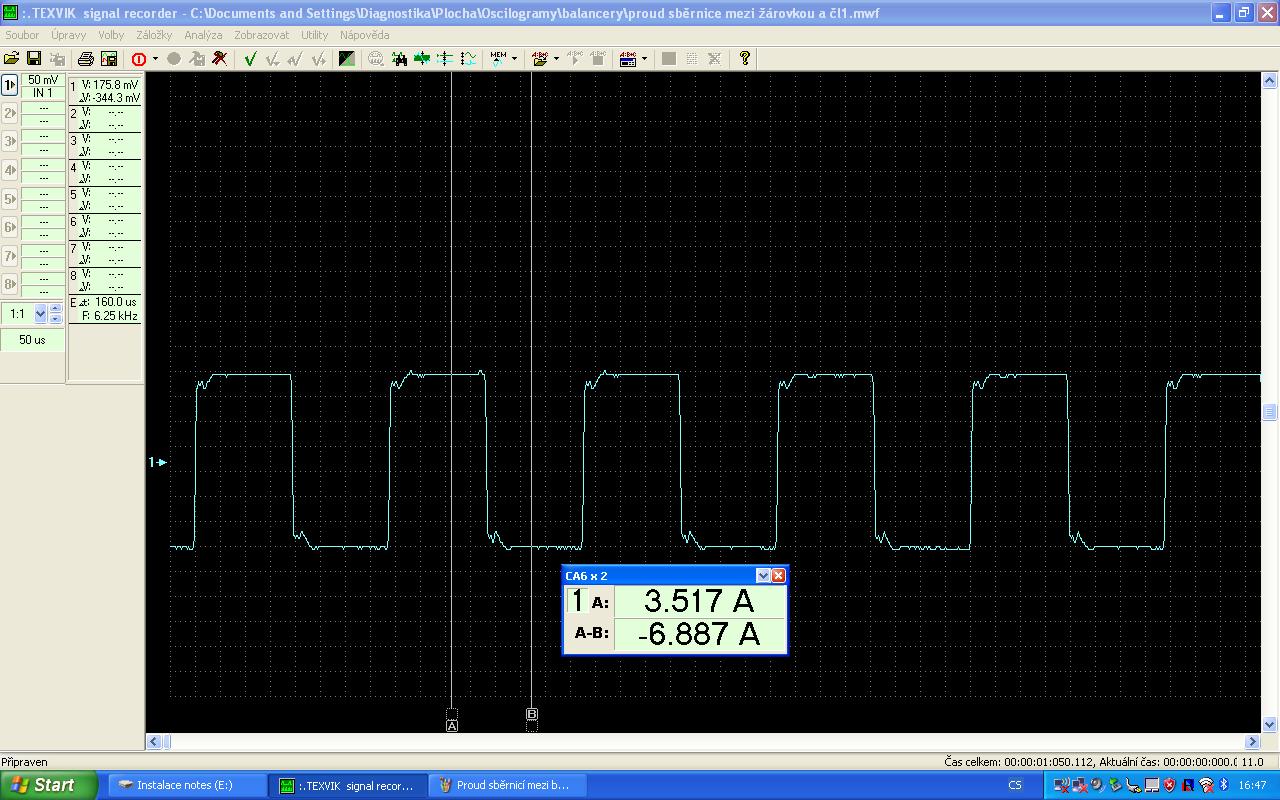The image size is (1280, 800).
Task: Toggle channel 7 button
Action: (10, 255)
